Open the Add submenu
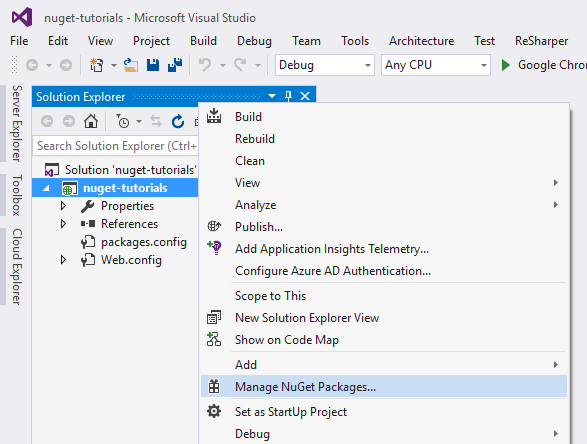Image resolution: width=587 pixels, height=444 pixels. coord(384,364)
